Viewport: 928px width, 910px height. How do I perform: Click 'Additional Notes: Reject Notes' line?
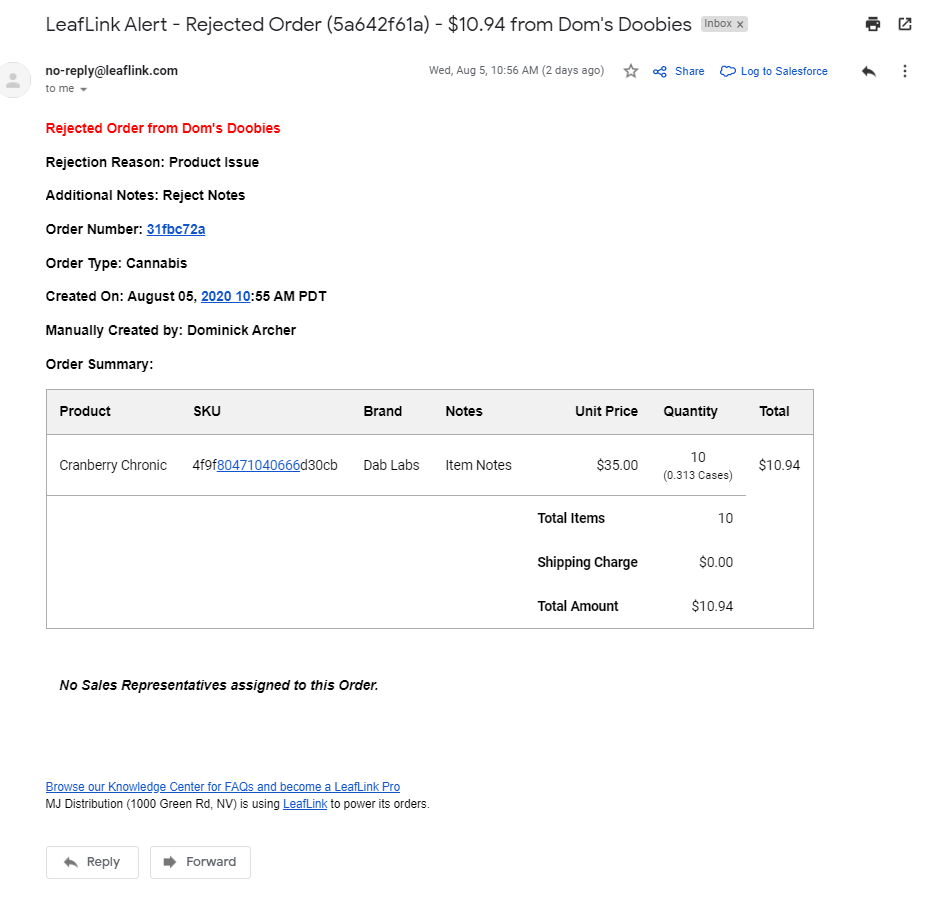pyautogui.click(x=145, y=195)
